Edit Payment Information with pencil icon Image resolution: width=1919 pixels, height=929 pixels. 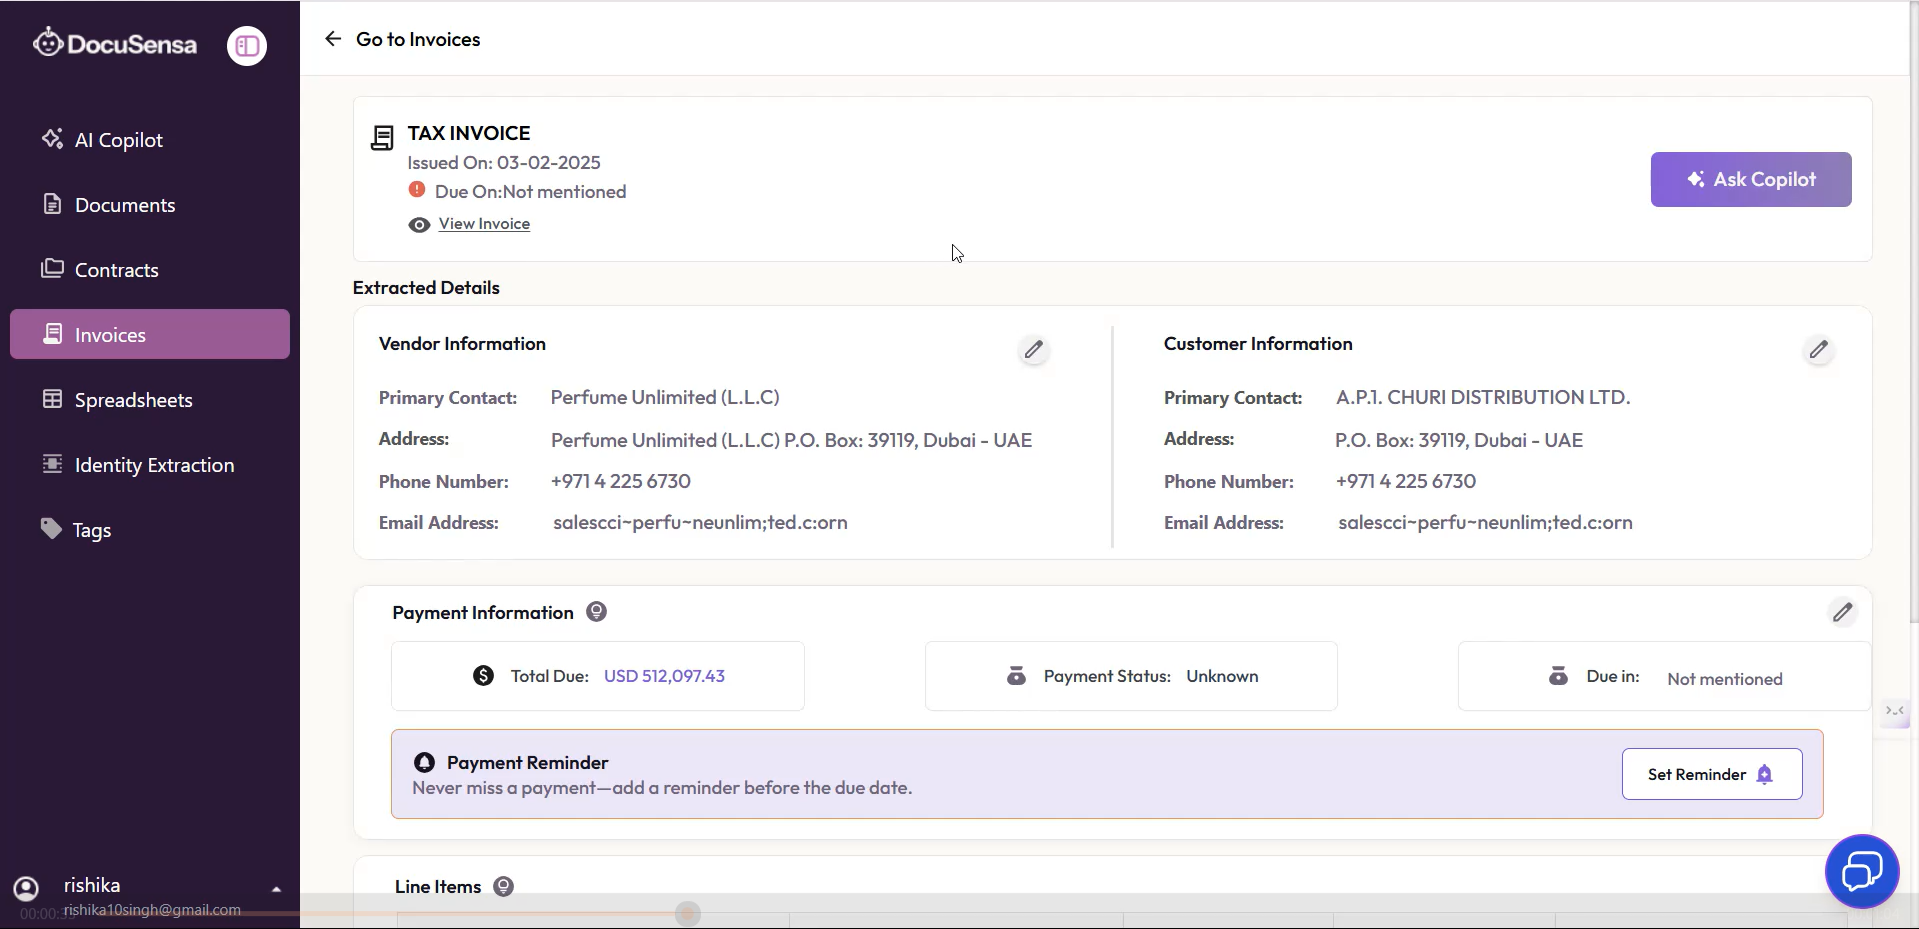1843,612
